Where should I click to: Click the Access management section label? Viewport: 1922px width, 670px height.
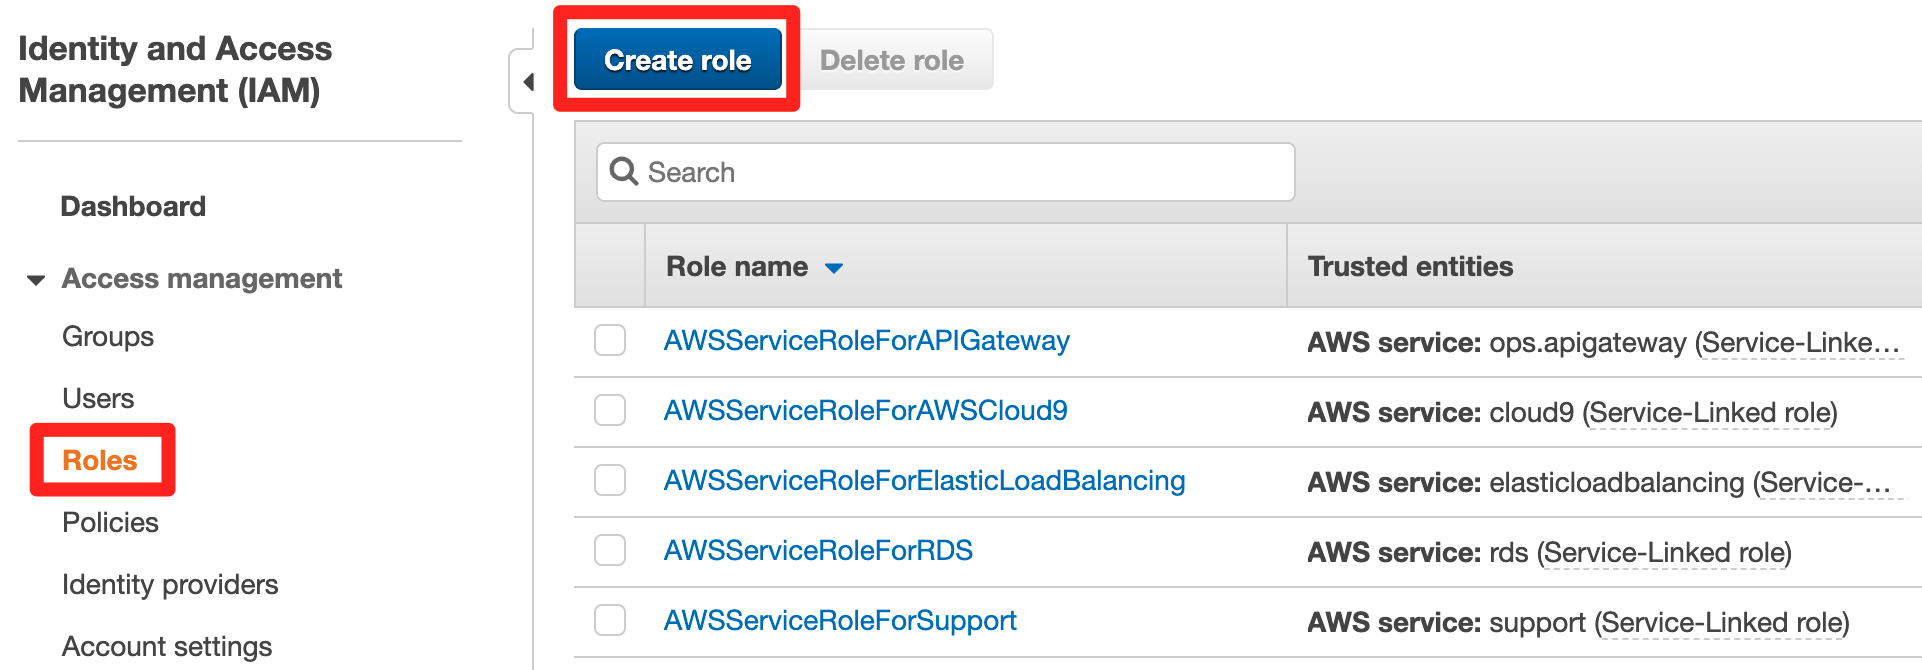coord(202,279)
